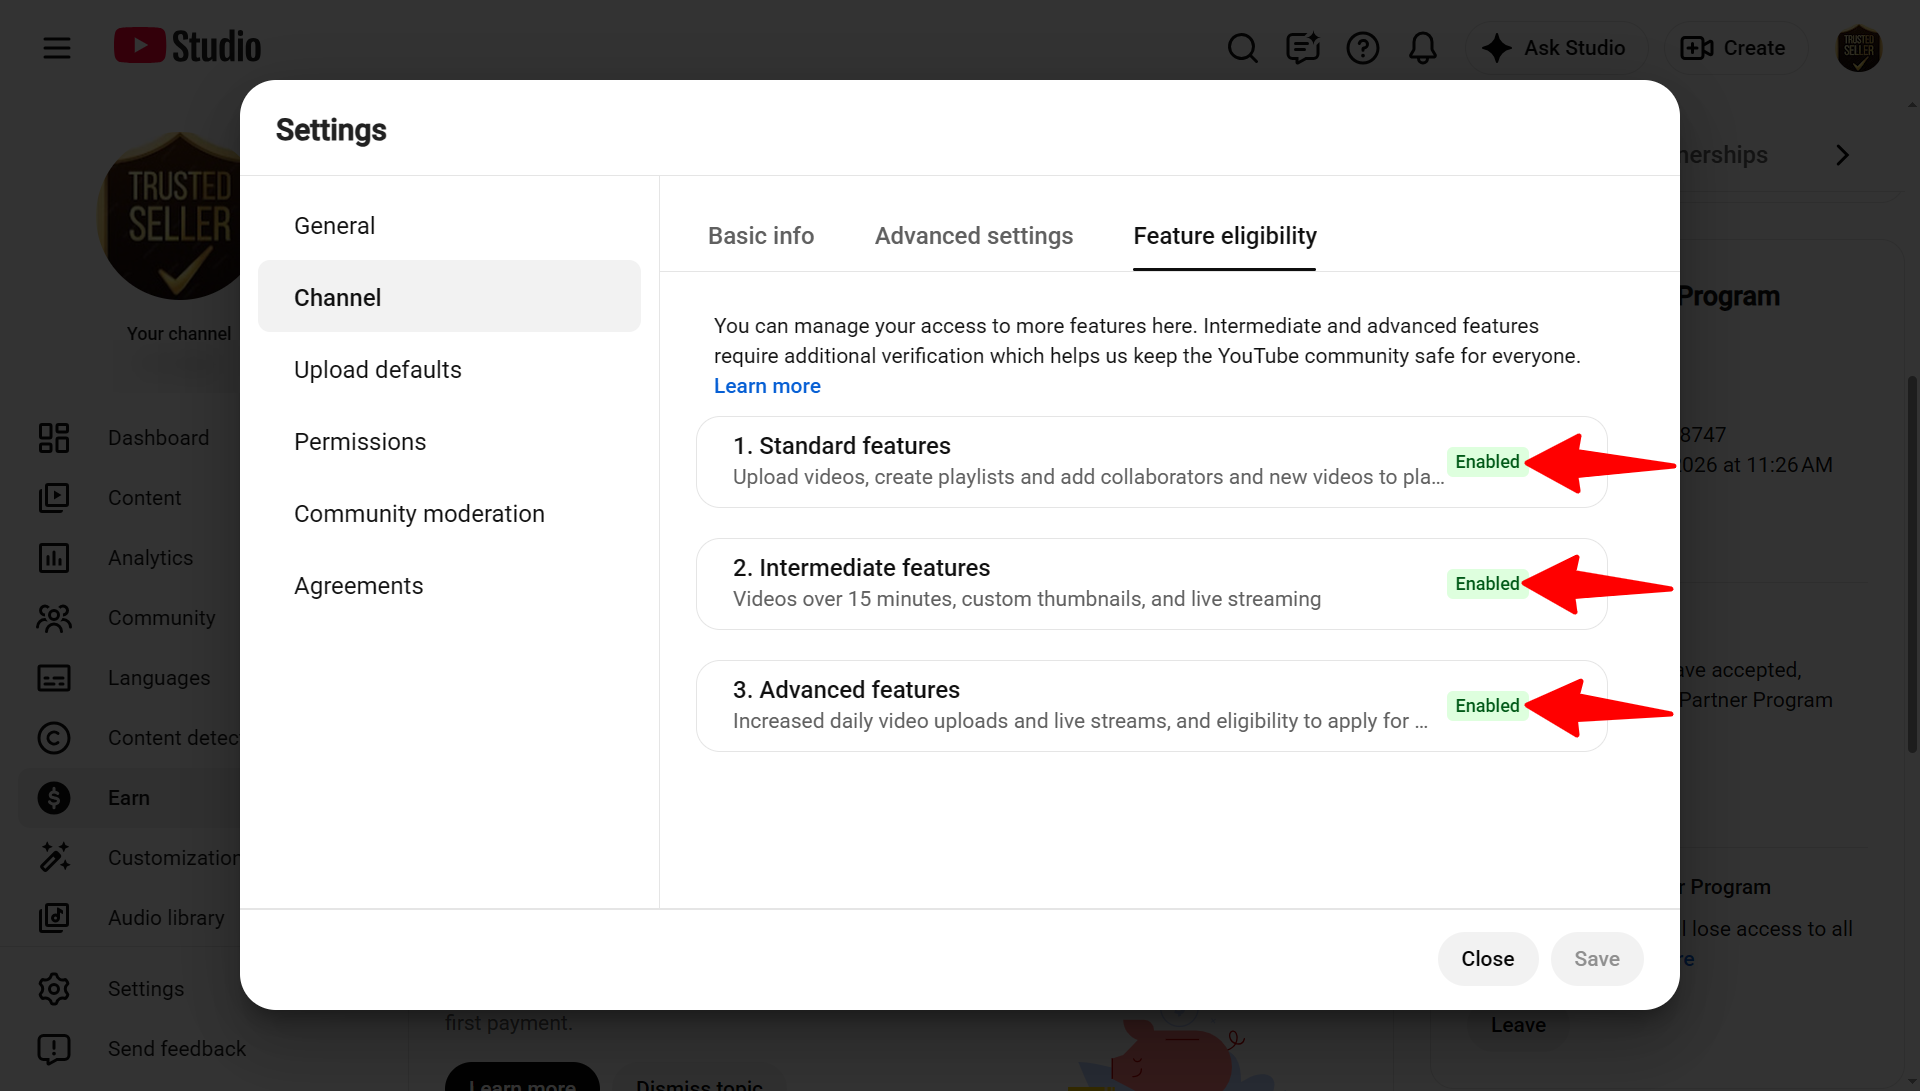This screenshot has width=1920, height=1091.
Task: Click the Ask Studio sparkle button
Action: pyautogui.click(x=1554, y=48)
